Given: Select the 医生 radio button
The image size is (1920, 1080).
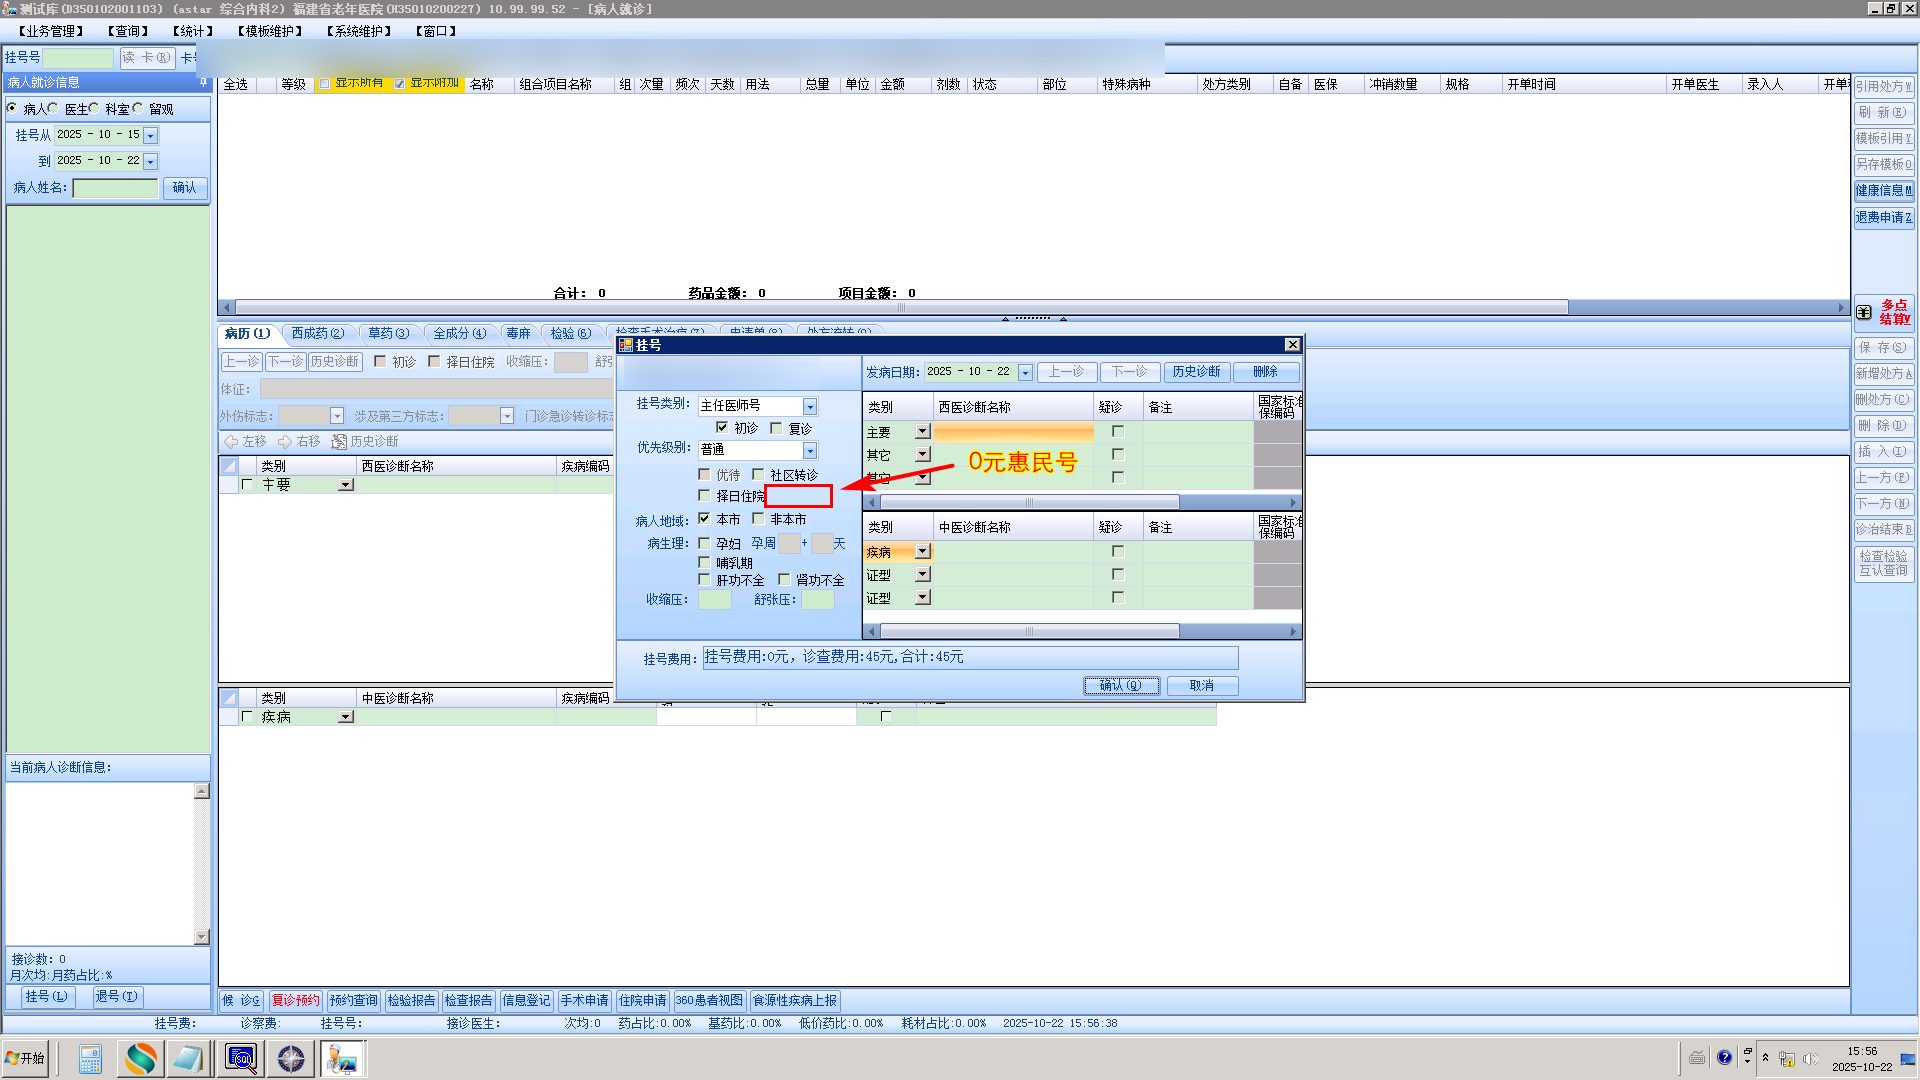Looking at the screenshot, I should click(53, 109).
